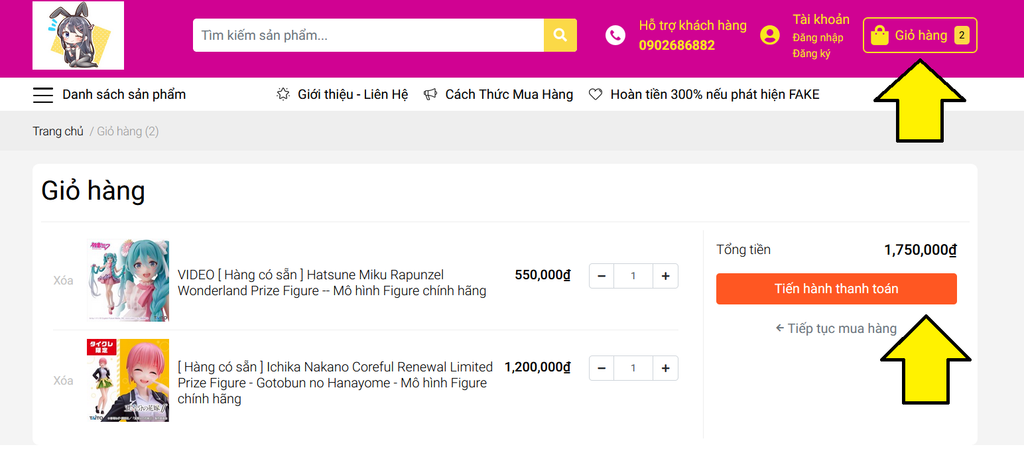Increase Hatsune Miku figure quantity with plus
This screenshot has height=459, width=1024.
pos(666,275)
